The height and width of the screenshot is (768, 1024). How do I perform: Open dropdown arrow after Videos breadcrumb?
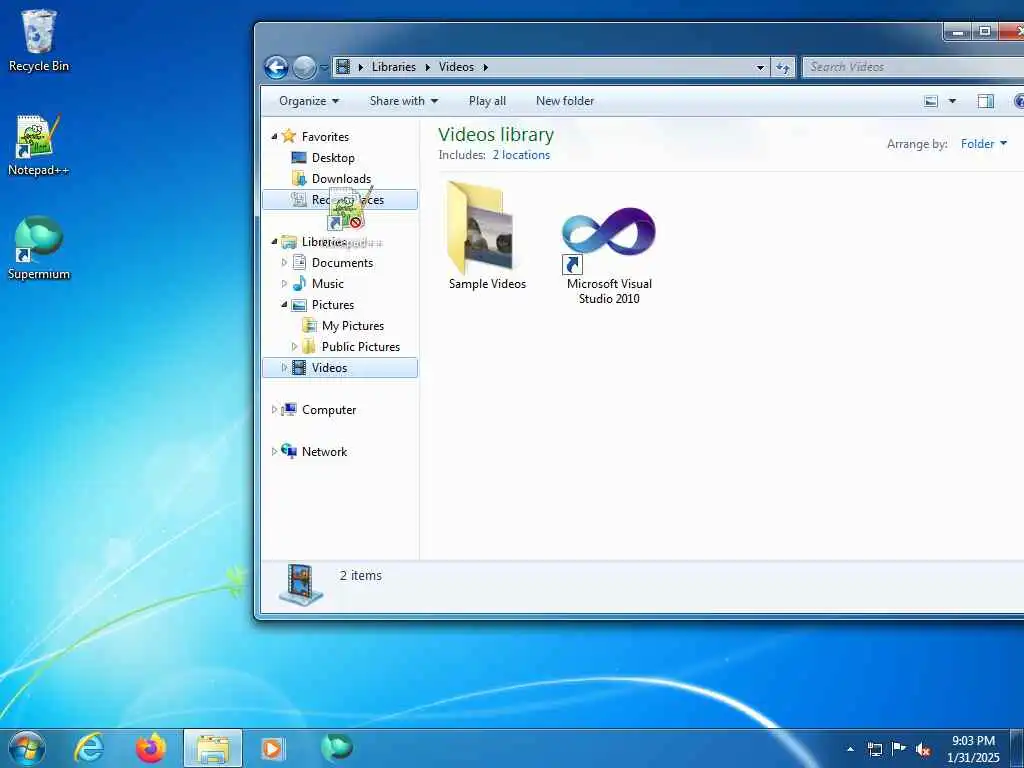tap(486, 67)
